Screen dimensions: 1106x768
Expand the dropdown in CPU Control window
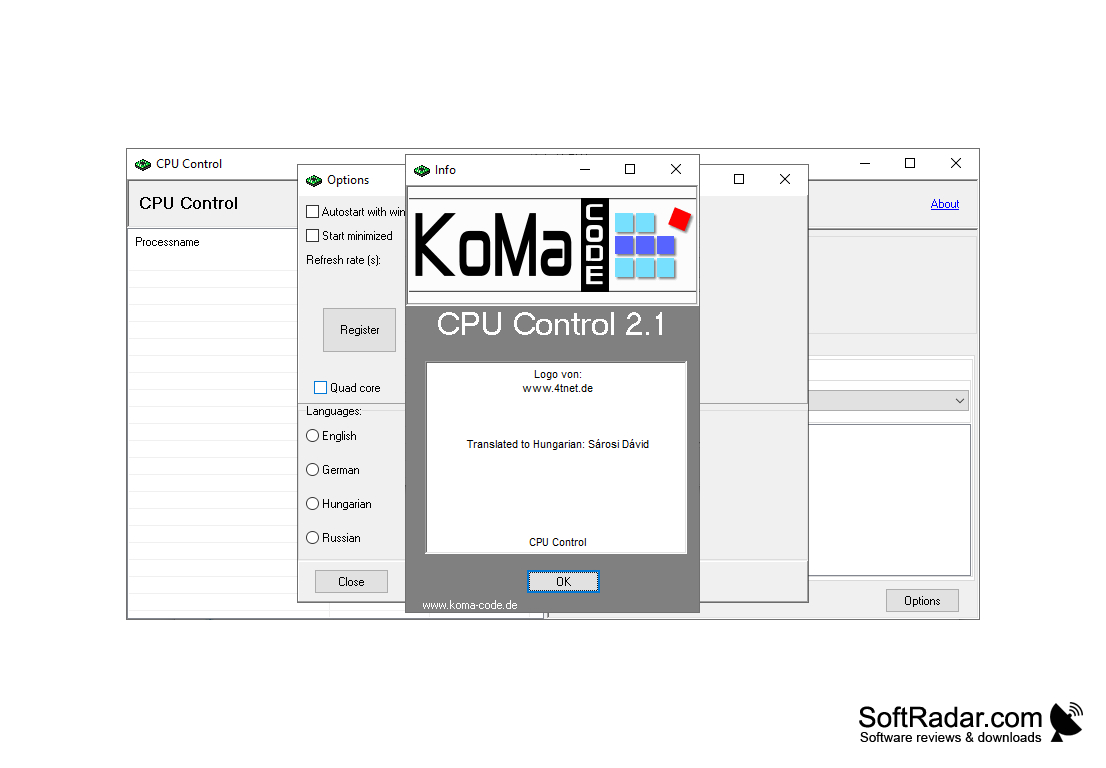(959, 401)
